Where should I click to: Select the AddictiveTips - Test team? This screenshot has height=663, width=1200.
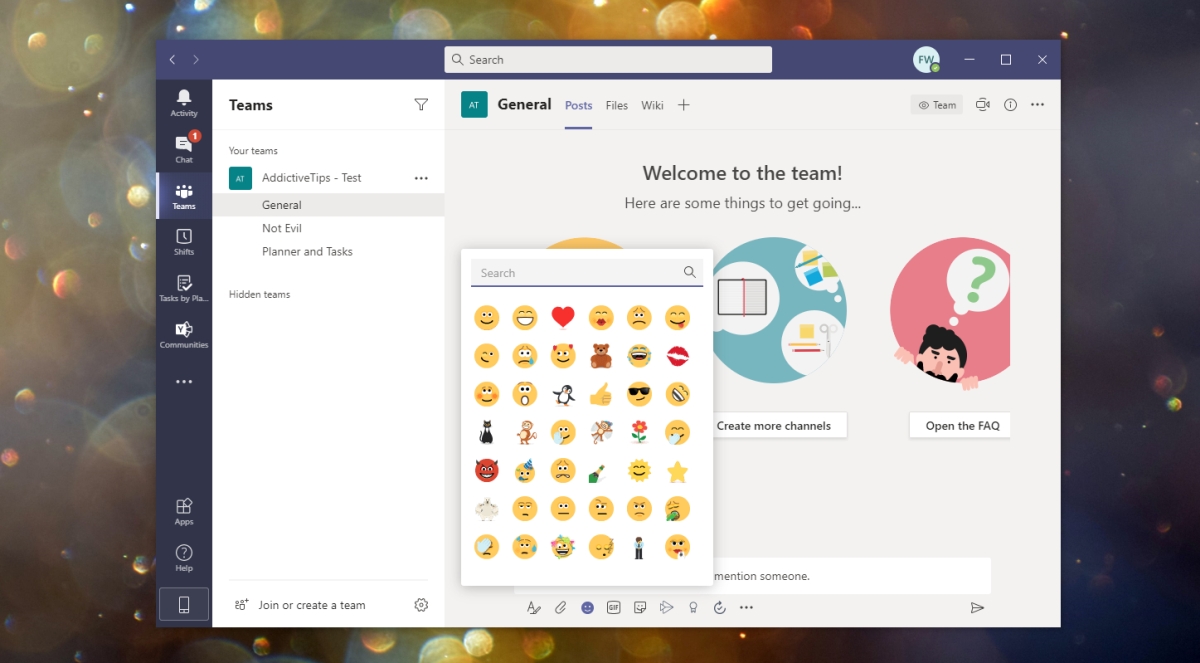pyautogui.click(x=328, y=178)
